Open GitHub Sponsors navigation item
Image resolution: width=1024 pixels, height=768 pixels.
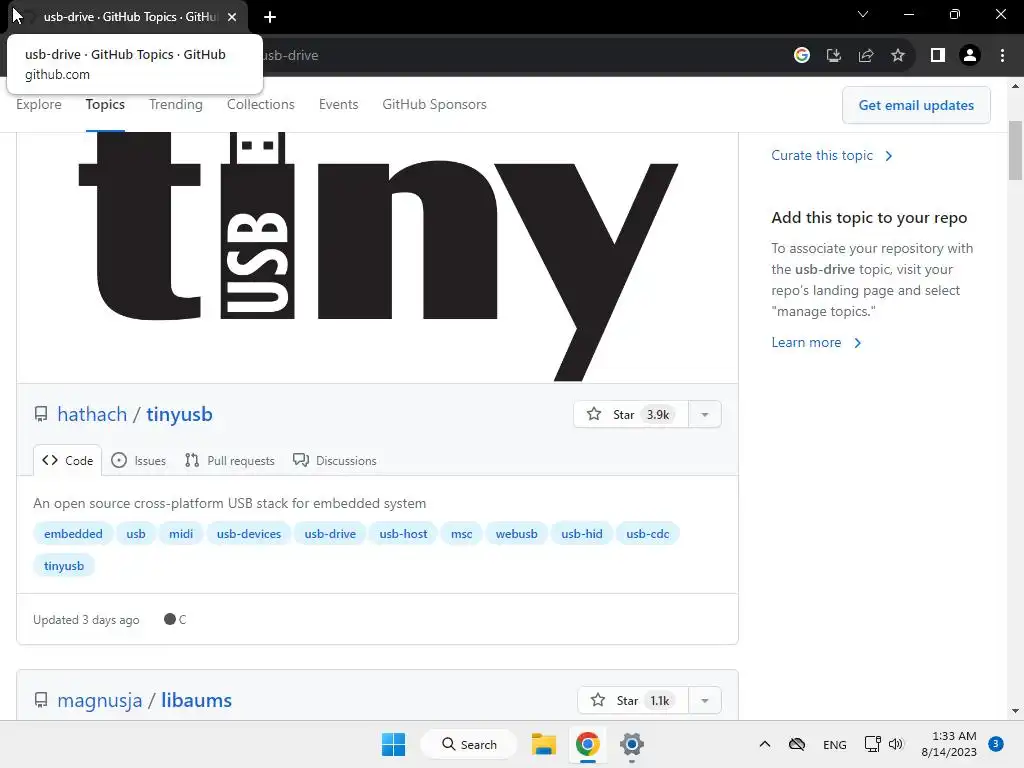pyautogui.click(x=434, y=104)
